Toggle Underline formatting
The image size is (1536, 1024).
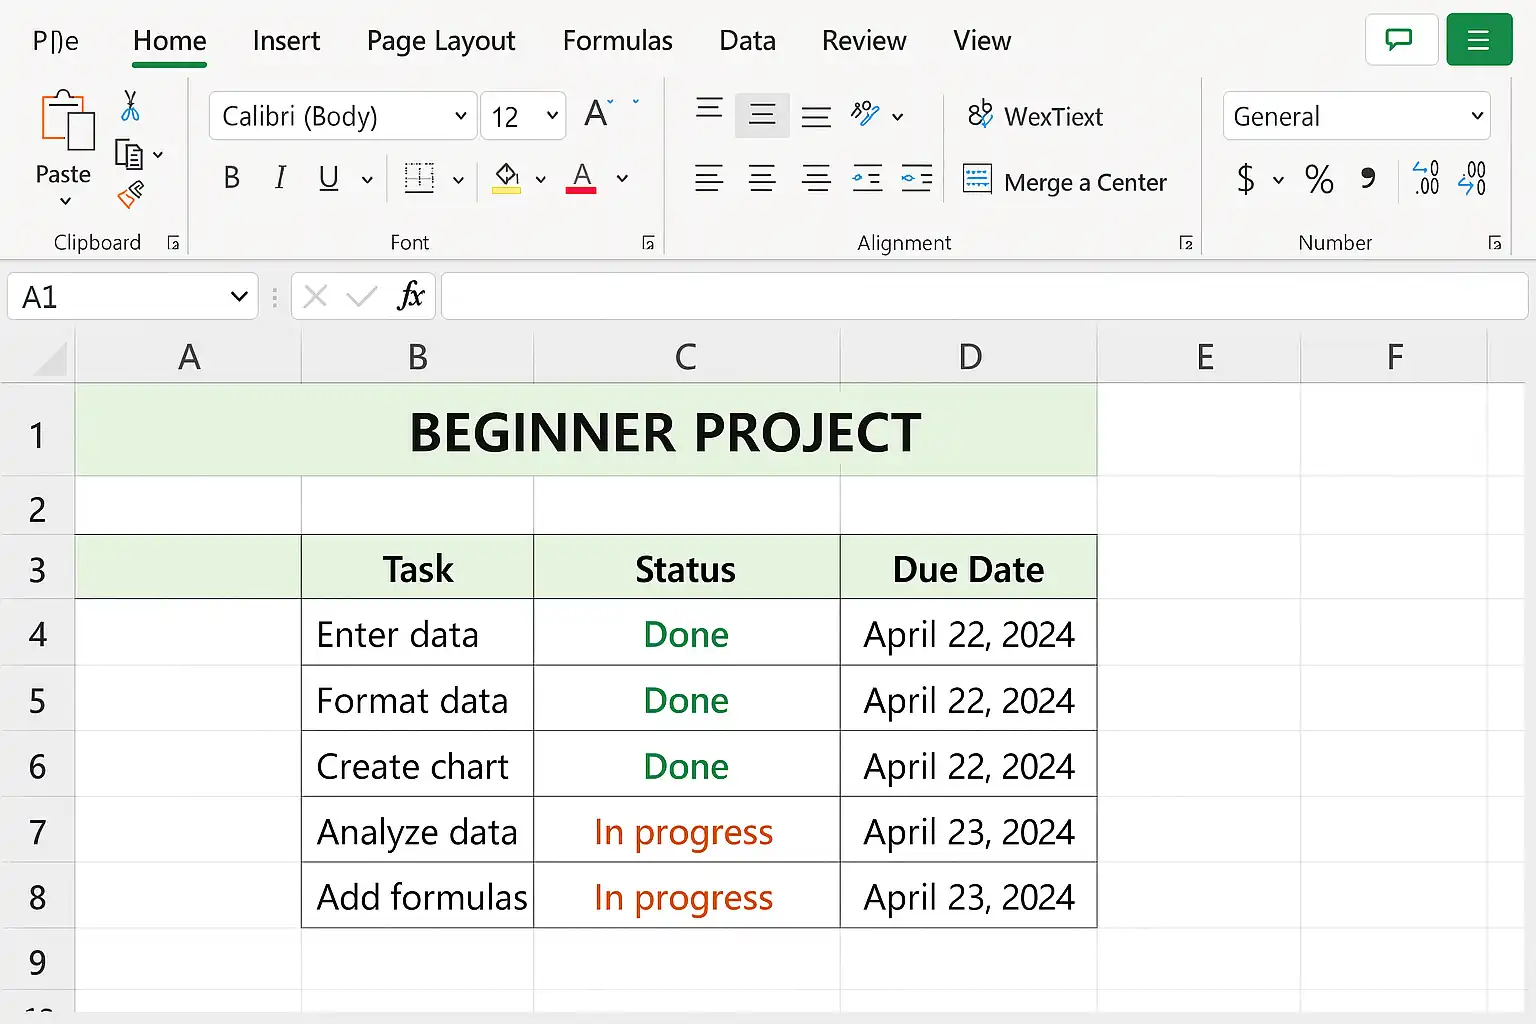pyautogui.click(x=328, y=178)
